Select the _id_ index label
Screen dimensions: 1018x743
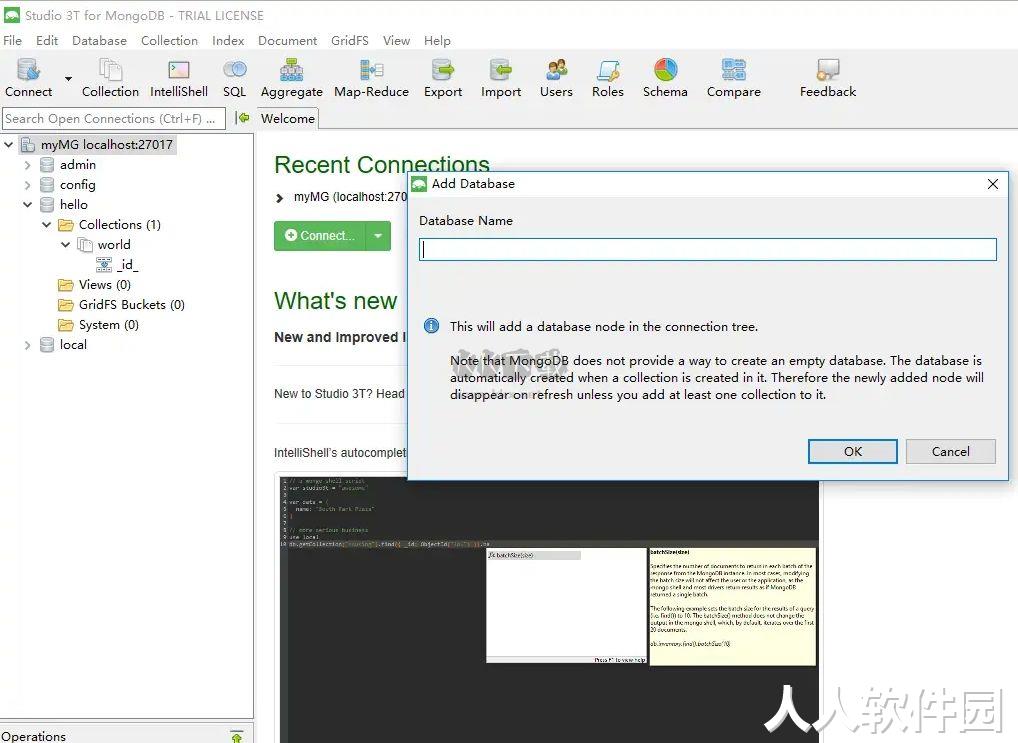[x=127, y=264]
